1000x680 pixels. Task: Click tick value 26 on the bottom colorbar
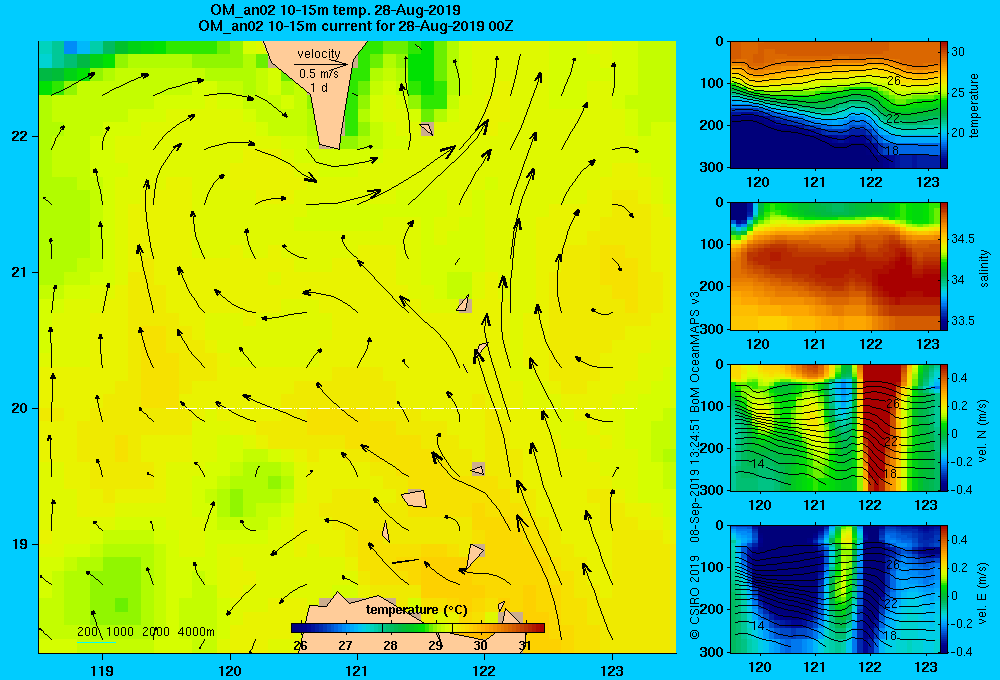(300, 646)
